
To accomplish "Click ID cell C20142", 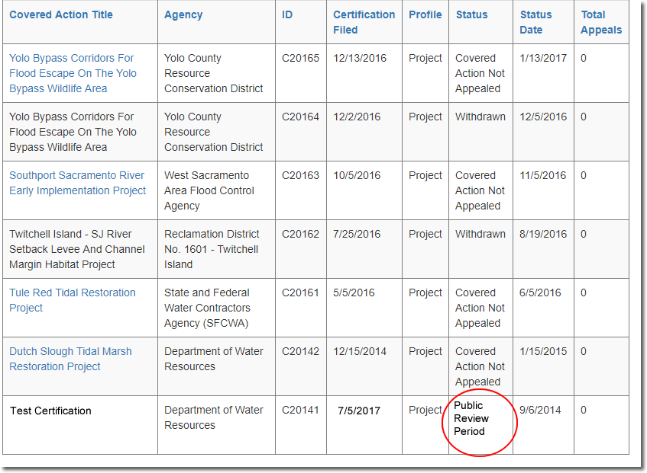I will coord(300,351).
